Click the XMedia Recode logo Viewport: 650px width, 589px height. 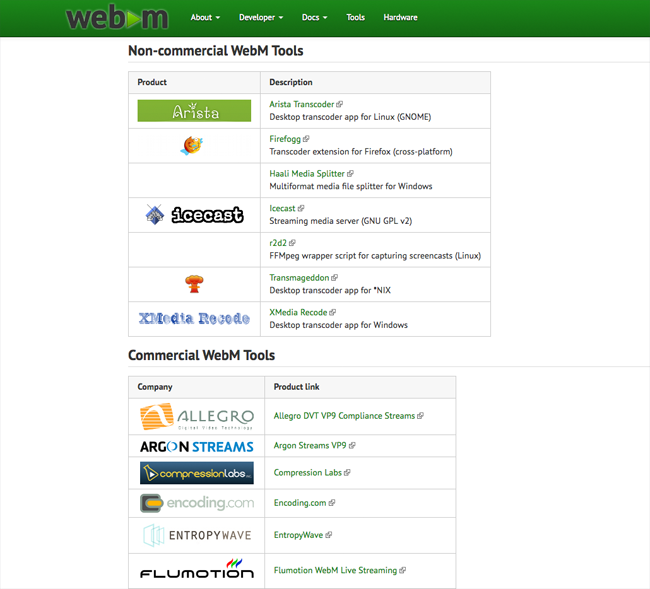click(x=194, y=318)
